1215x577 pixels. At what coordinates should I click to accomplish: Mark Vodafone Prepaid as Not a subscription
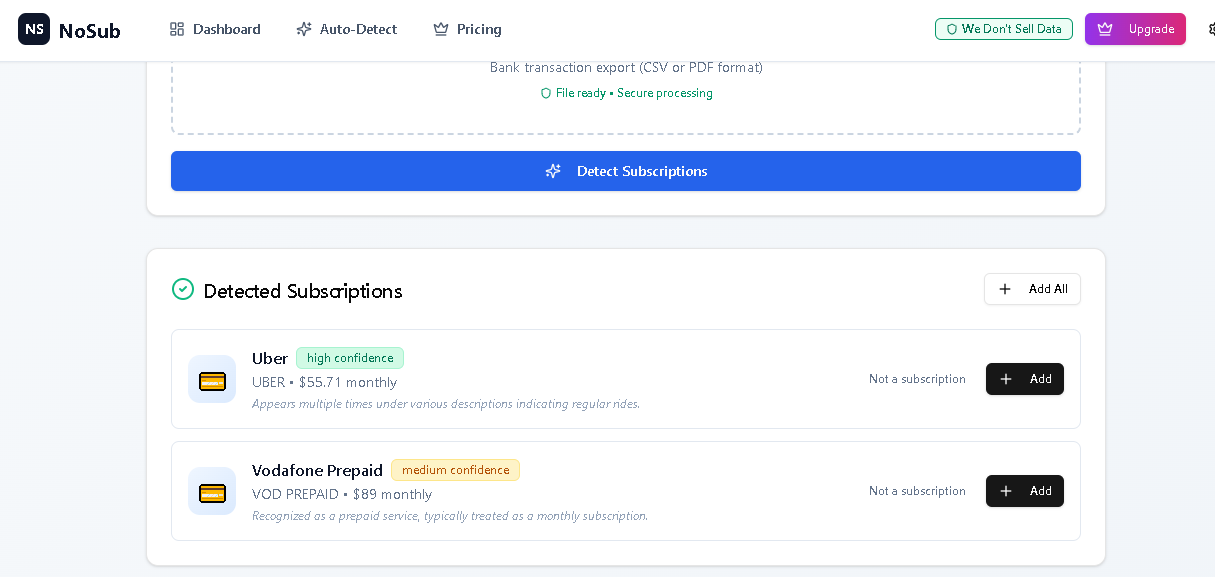(x=916, y=491)
